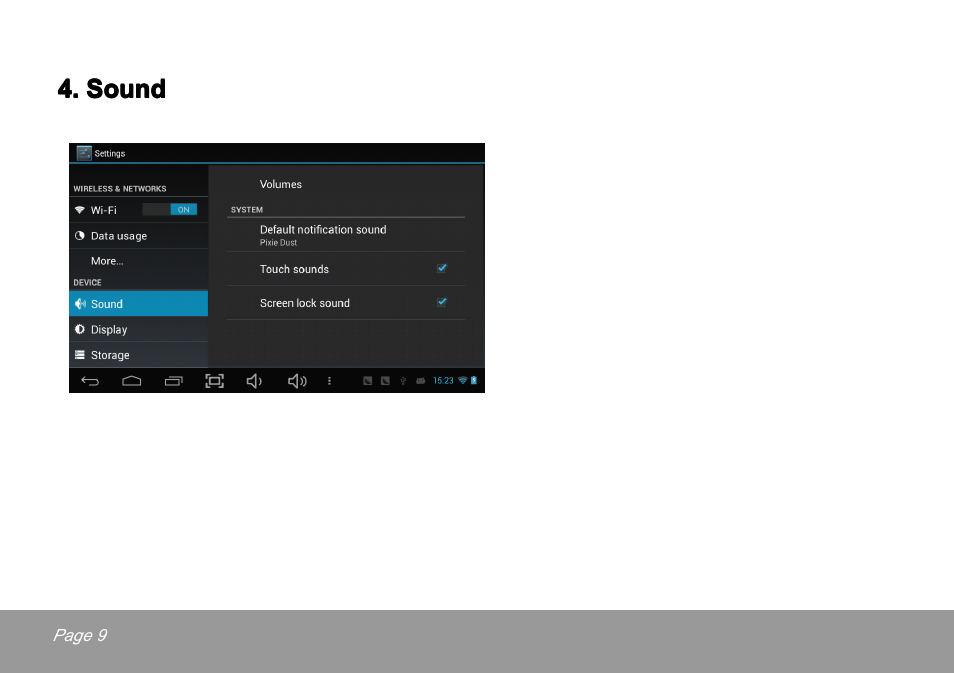Uncheck the Touch sounds checkbox
This screenshot has height=673, width=954.
(x=442, y=268)
